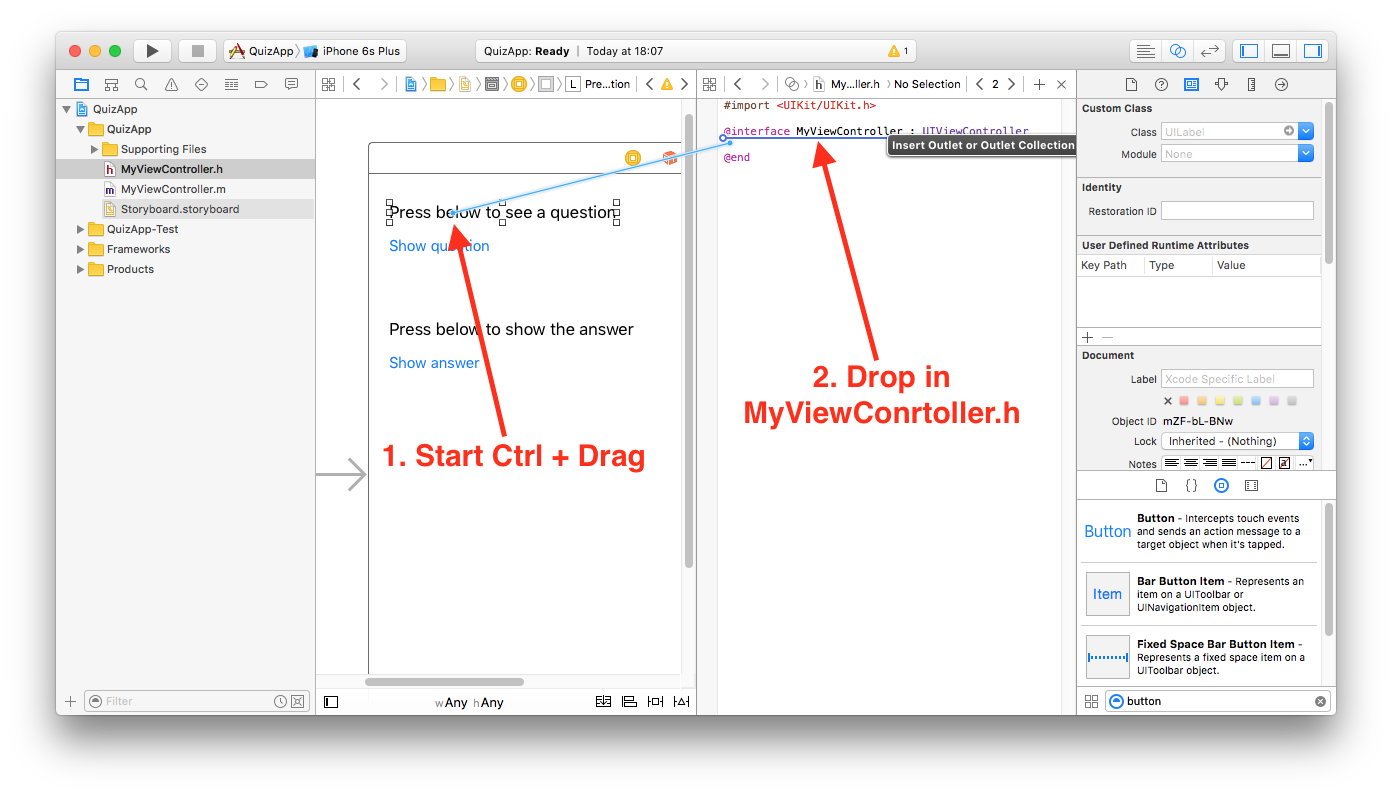Close the assistant editor pane
Viewport: 1392px width, 795px height.
pos(1061,84)
